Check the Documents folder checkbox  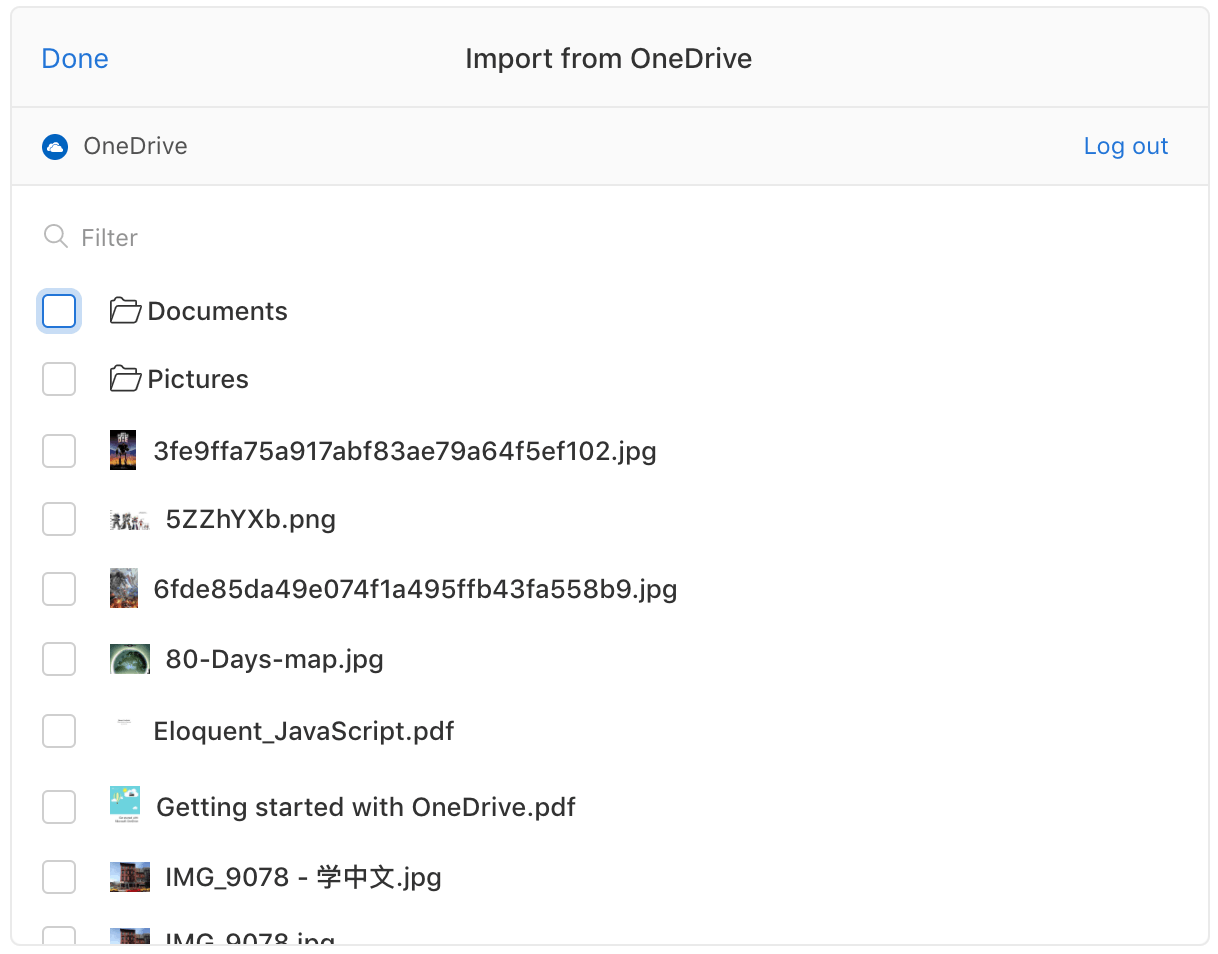(59, 311)
